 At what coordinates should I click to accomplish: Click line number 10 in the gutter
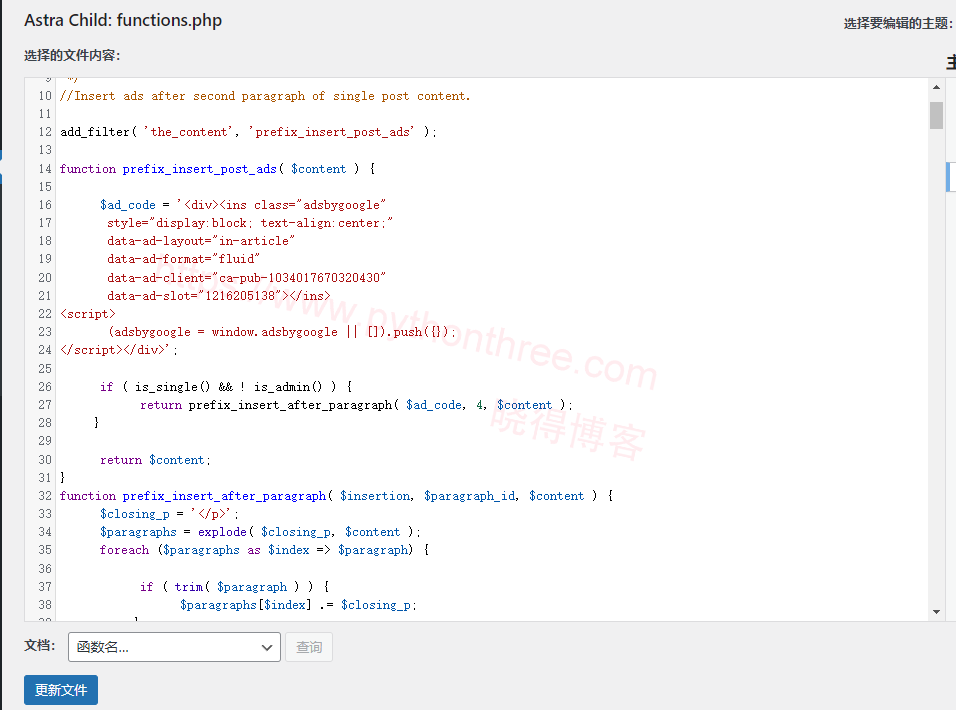tap(45, 96)
